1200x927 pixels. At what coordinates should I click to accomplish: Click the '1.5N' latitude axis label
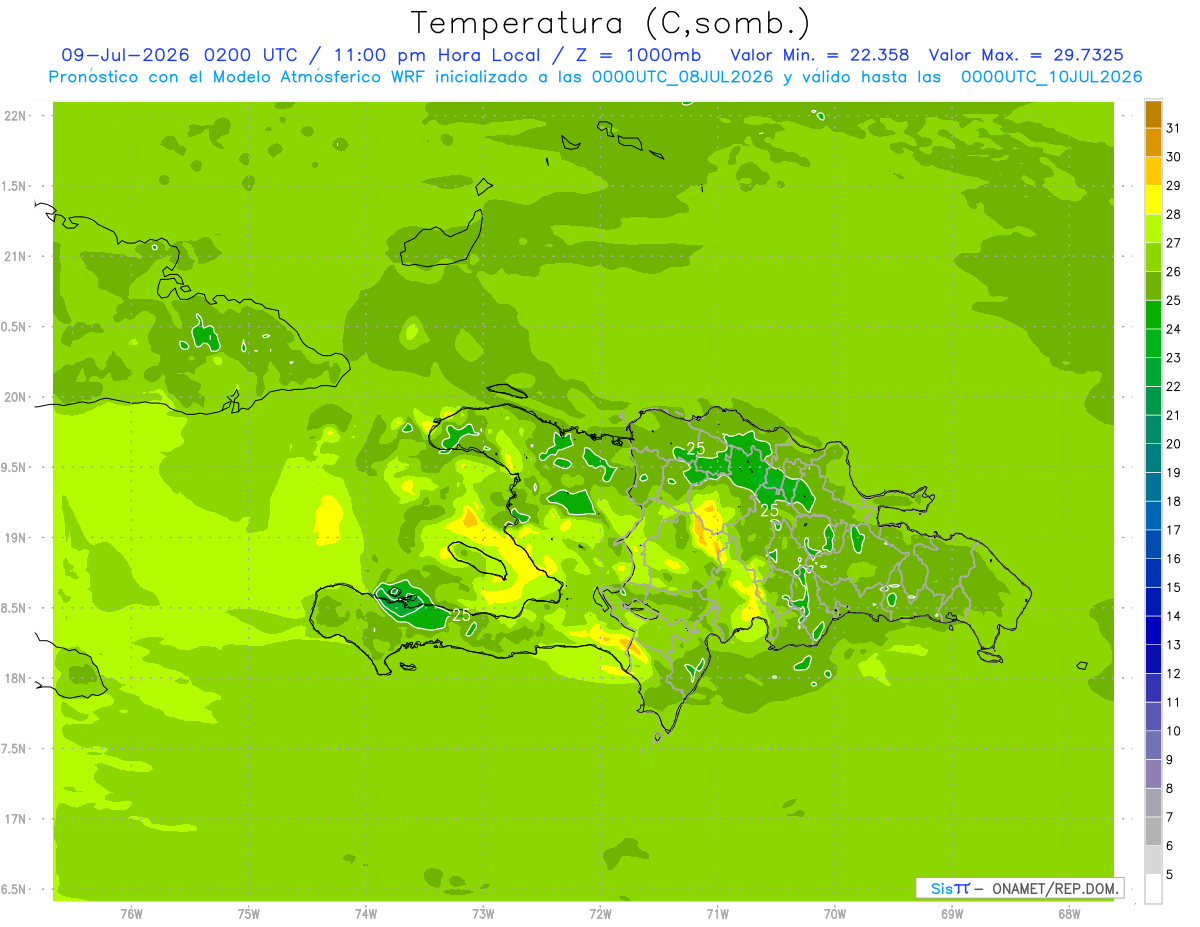(x=15, y=186)
